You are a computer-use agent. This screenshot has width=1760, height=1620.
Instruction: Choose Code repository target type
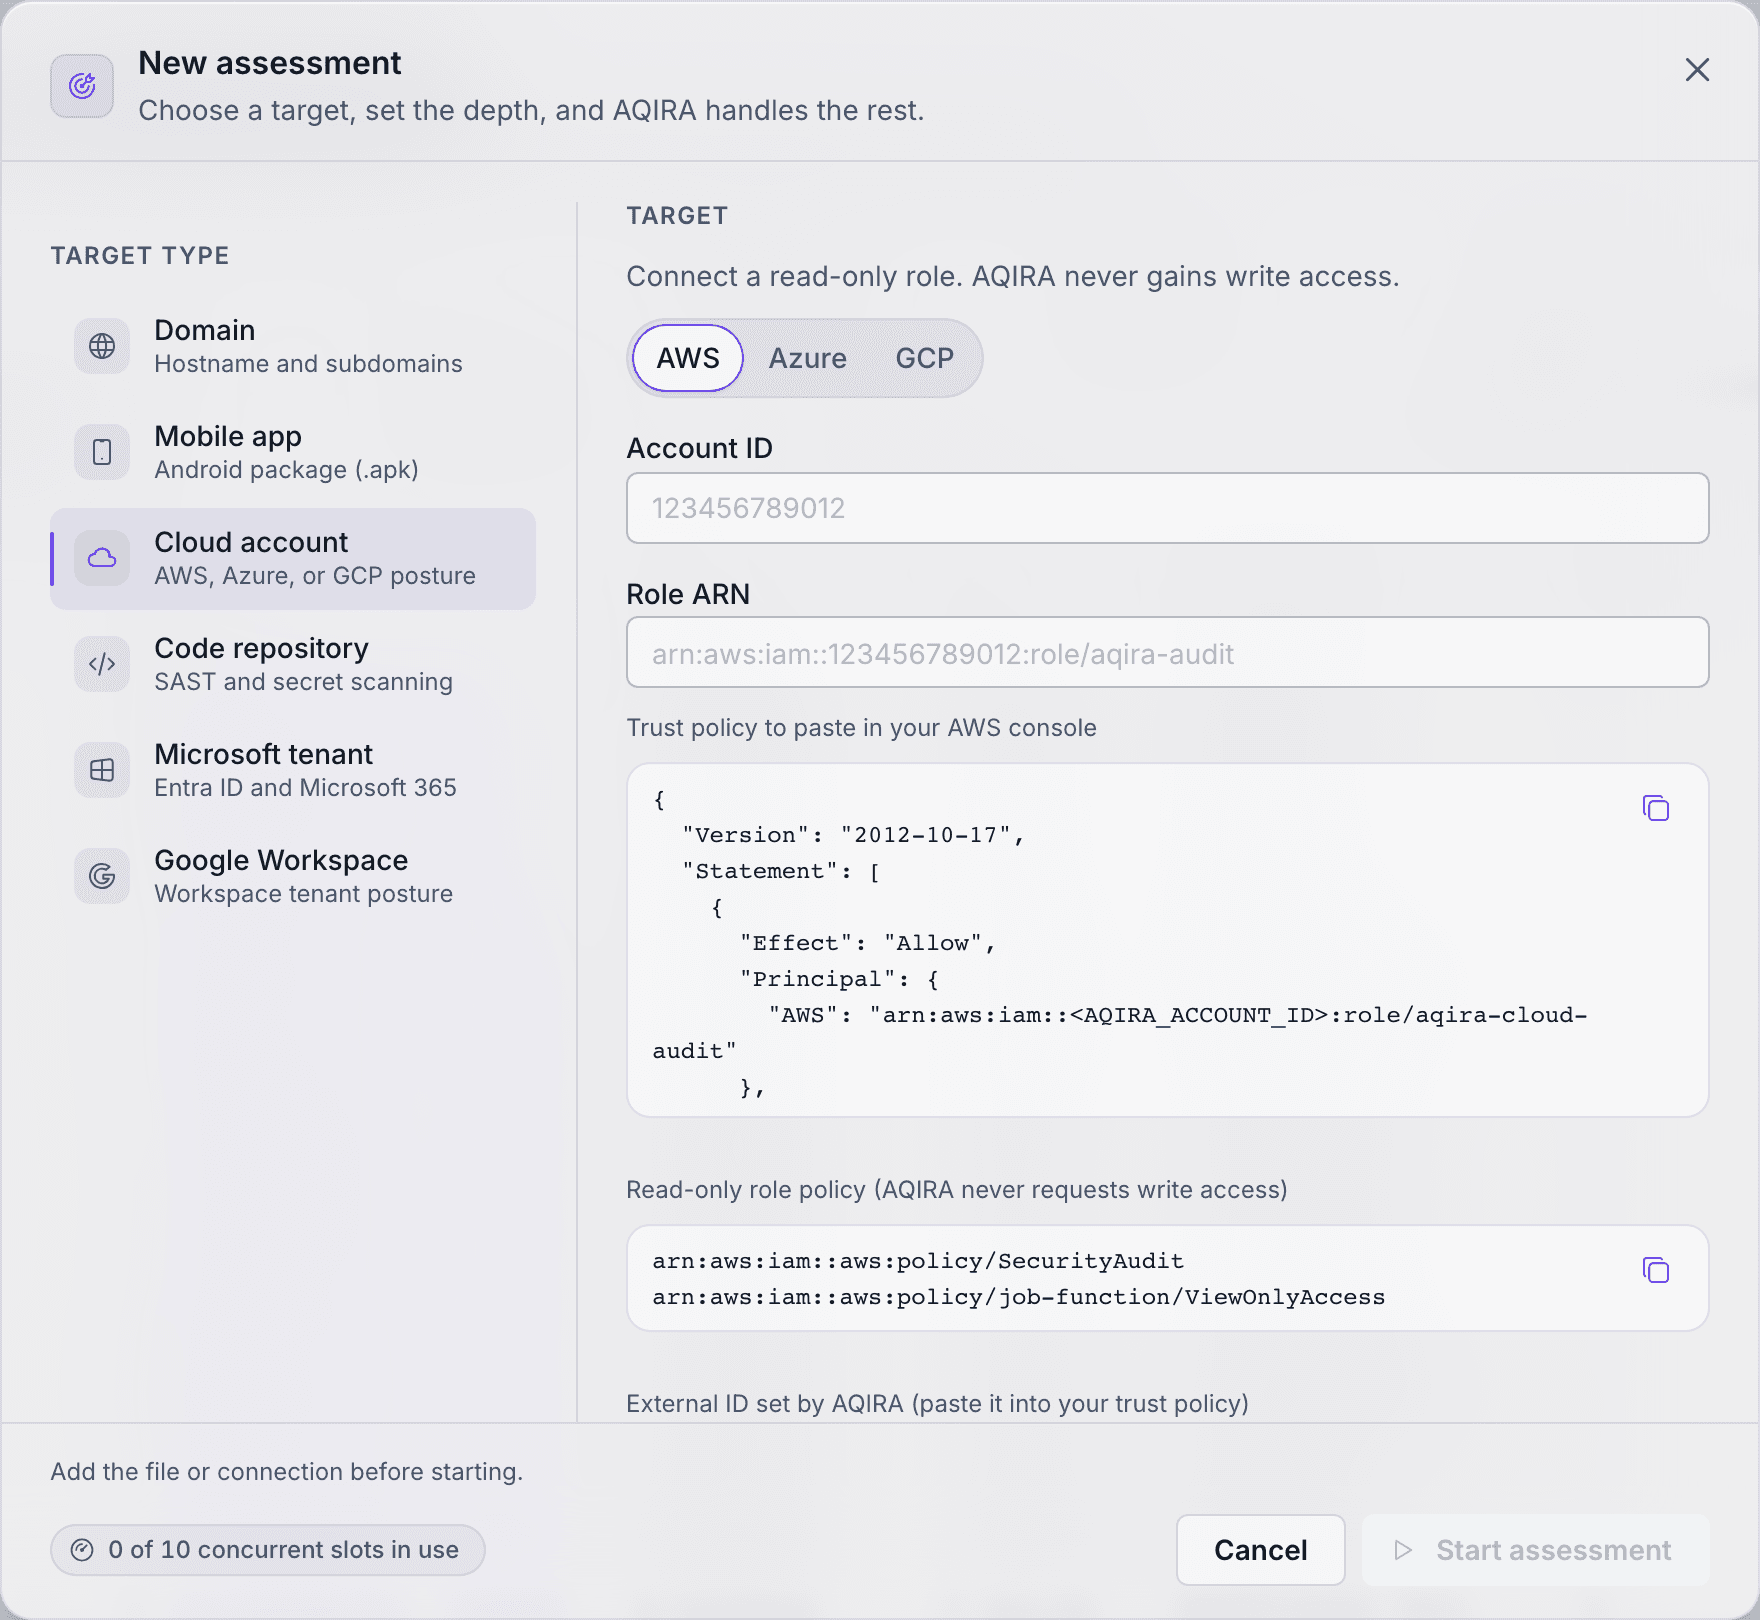(x=293, y=664)
